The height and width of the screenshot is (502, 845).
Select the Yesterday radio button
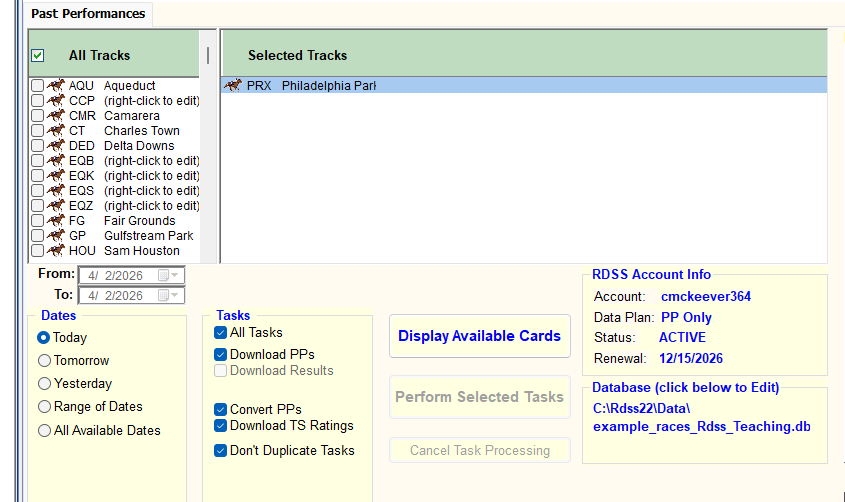click(x=44, y=384)
